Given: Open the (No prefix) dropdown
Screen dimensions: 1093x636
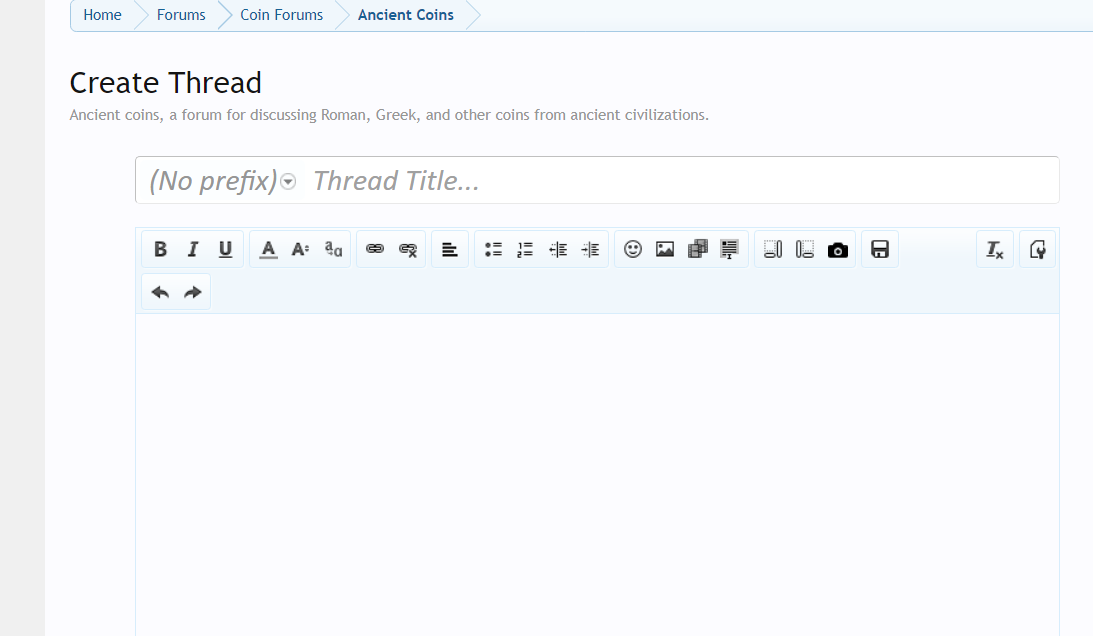Looking at the screenshot, I should tap(222, 181).
